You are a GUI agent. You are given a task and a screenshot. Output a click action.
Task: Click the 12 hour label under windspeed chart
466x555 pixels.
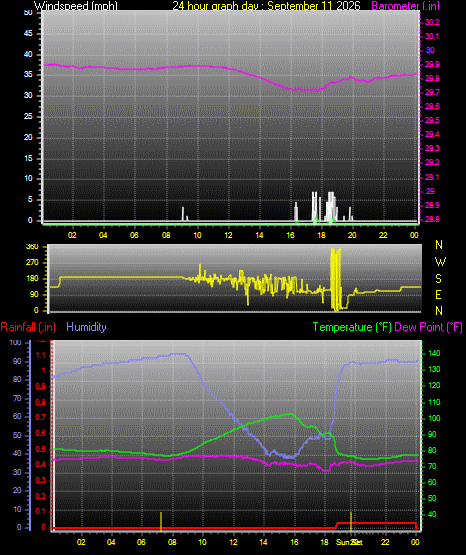[x=228, y=235]
